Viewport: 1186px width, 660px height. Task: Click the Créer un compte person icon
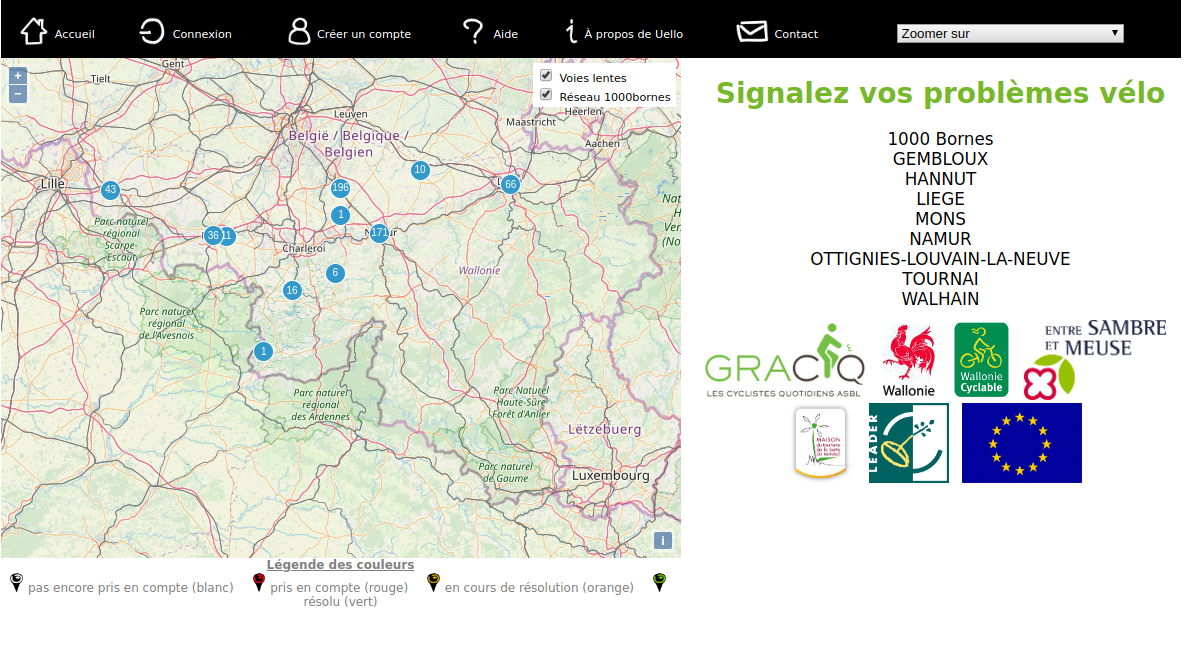(300, 32)
